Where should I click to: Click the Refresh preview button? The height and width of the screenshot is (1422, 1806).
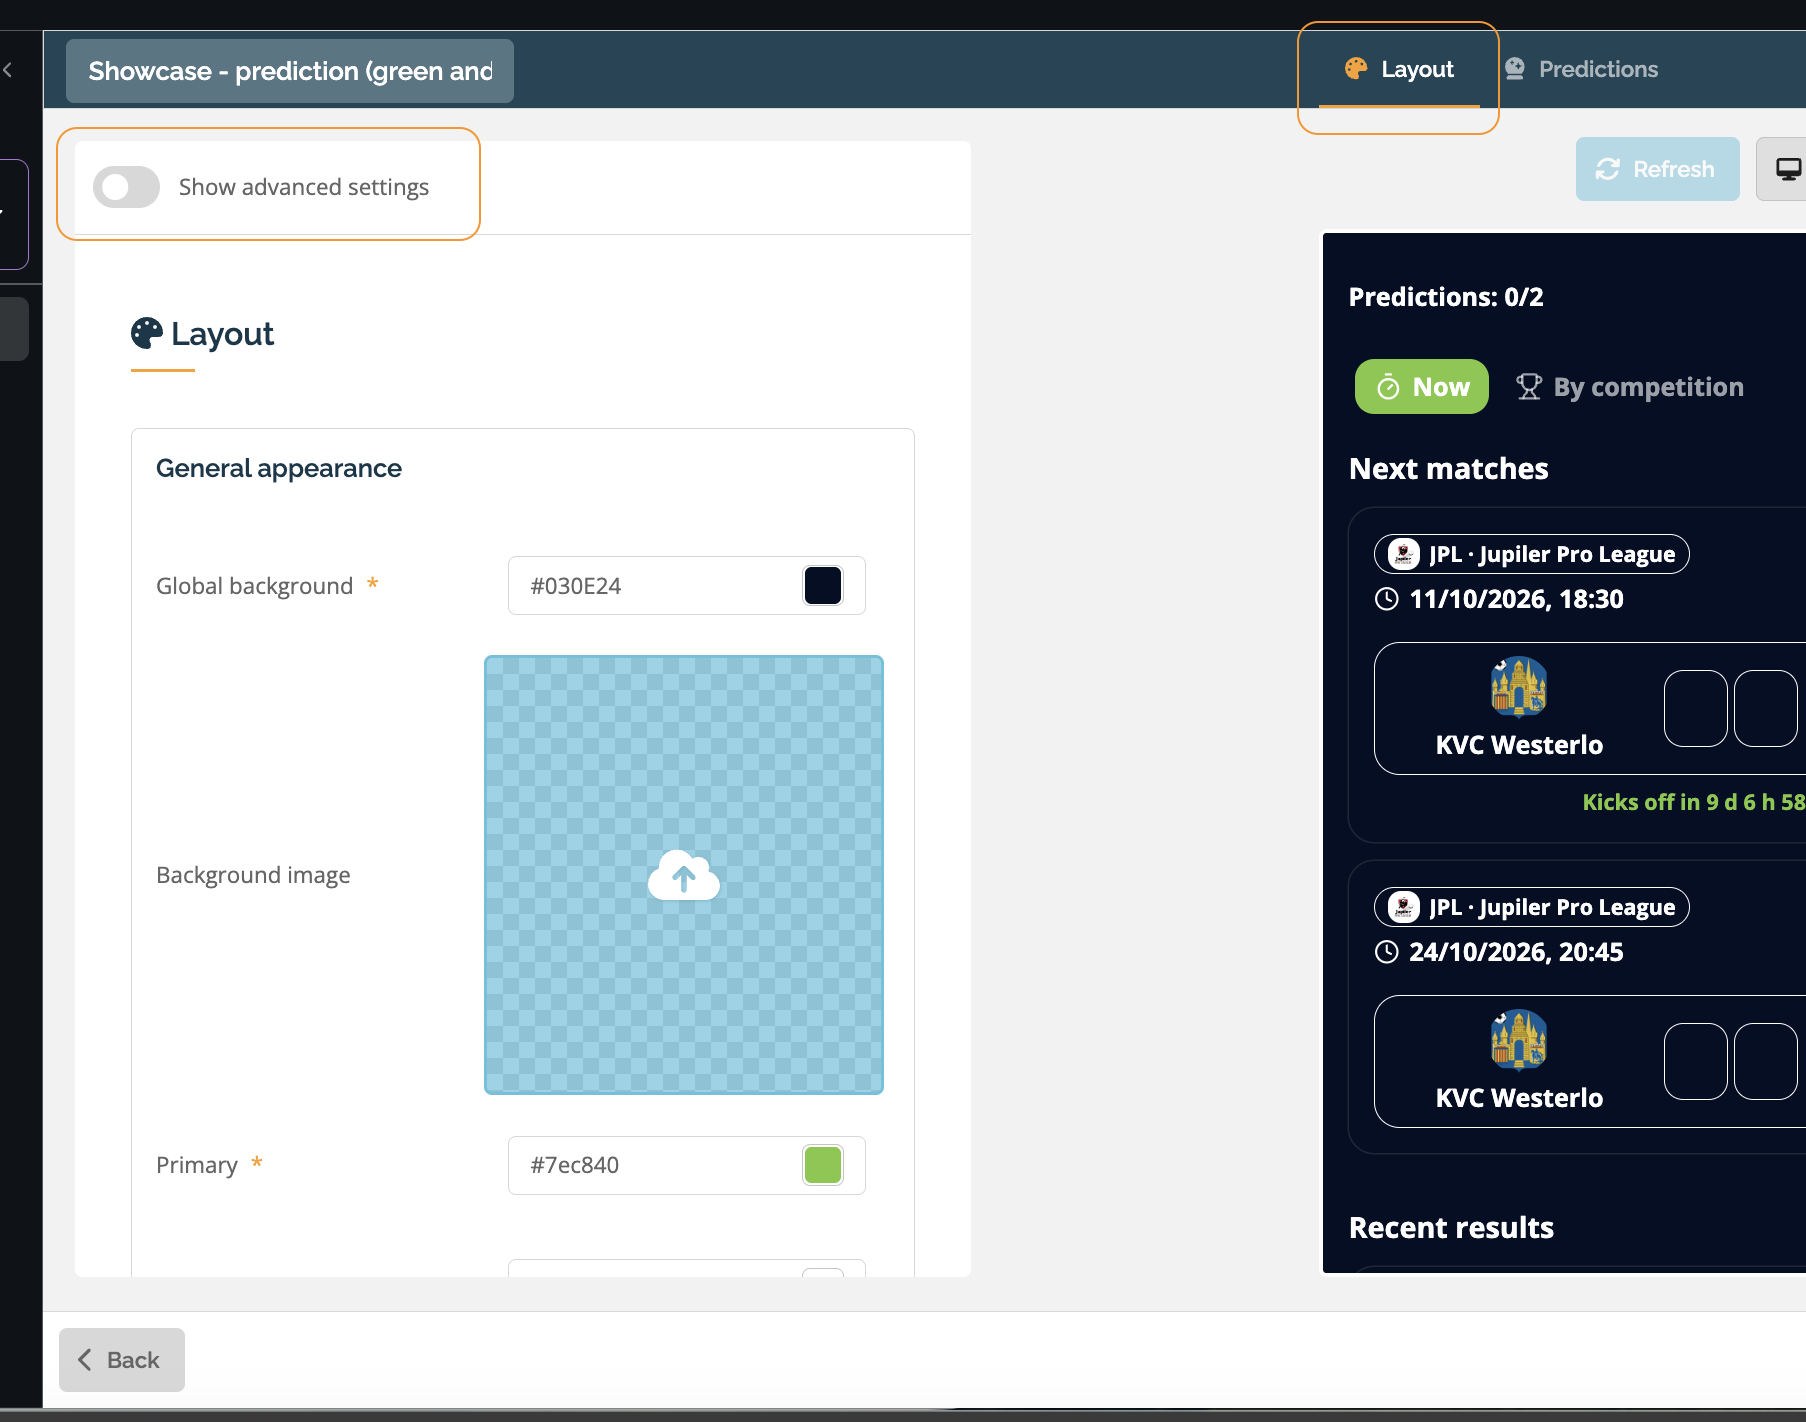[x=1657, y=169]
